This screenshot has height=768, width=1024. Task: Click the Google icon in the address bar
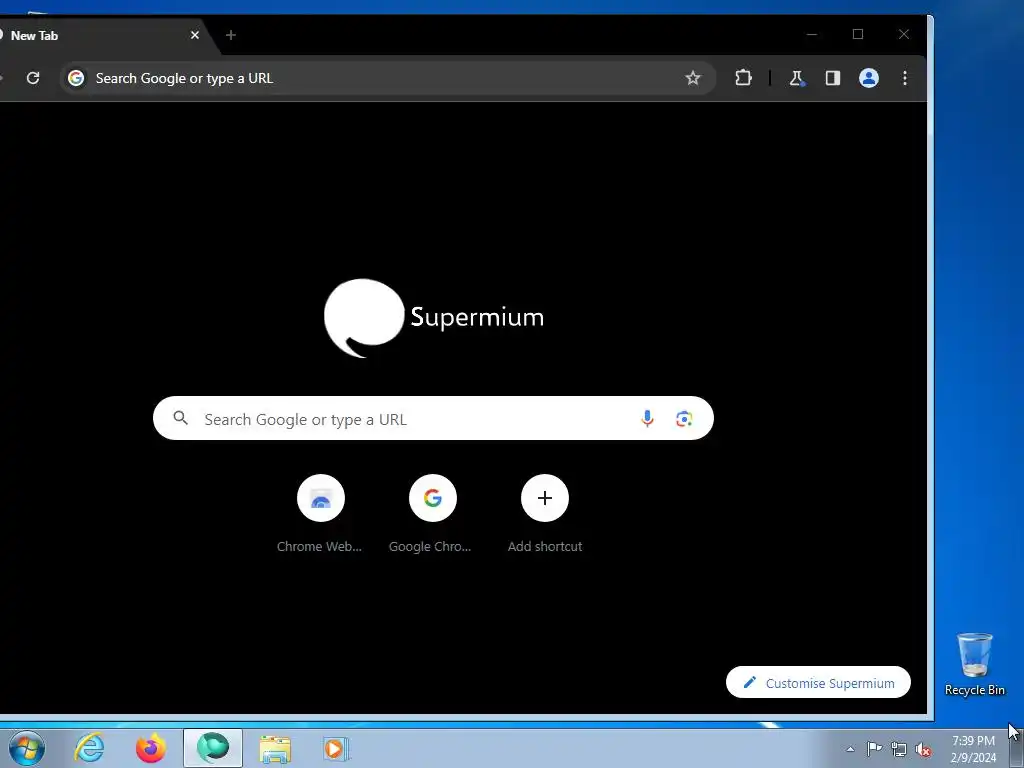point(76,78)
